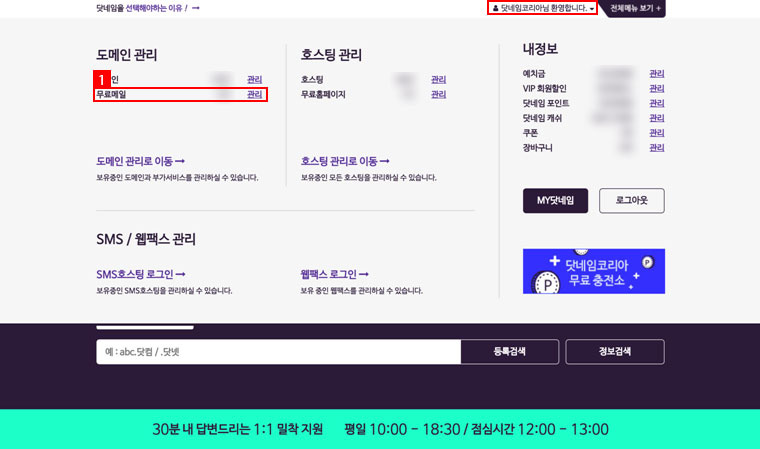Click 관리 link next to 호스팅

tap(438, 79)
